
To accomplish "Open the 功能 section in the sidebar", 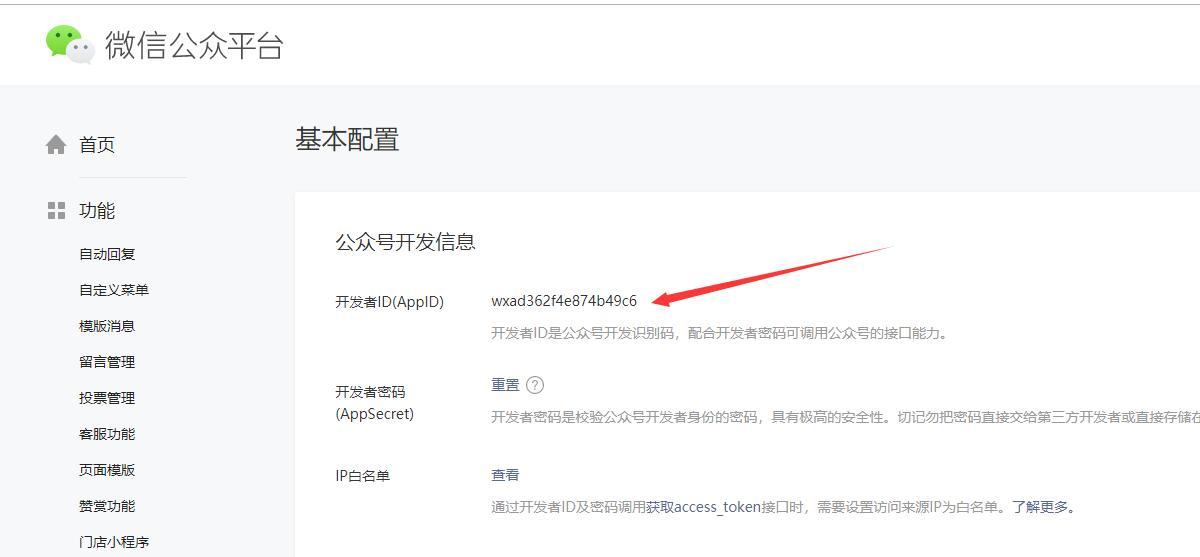I will click(97, 211).
